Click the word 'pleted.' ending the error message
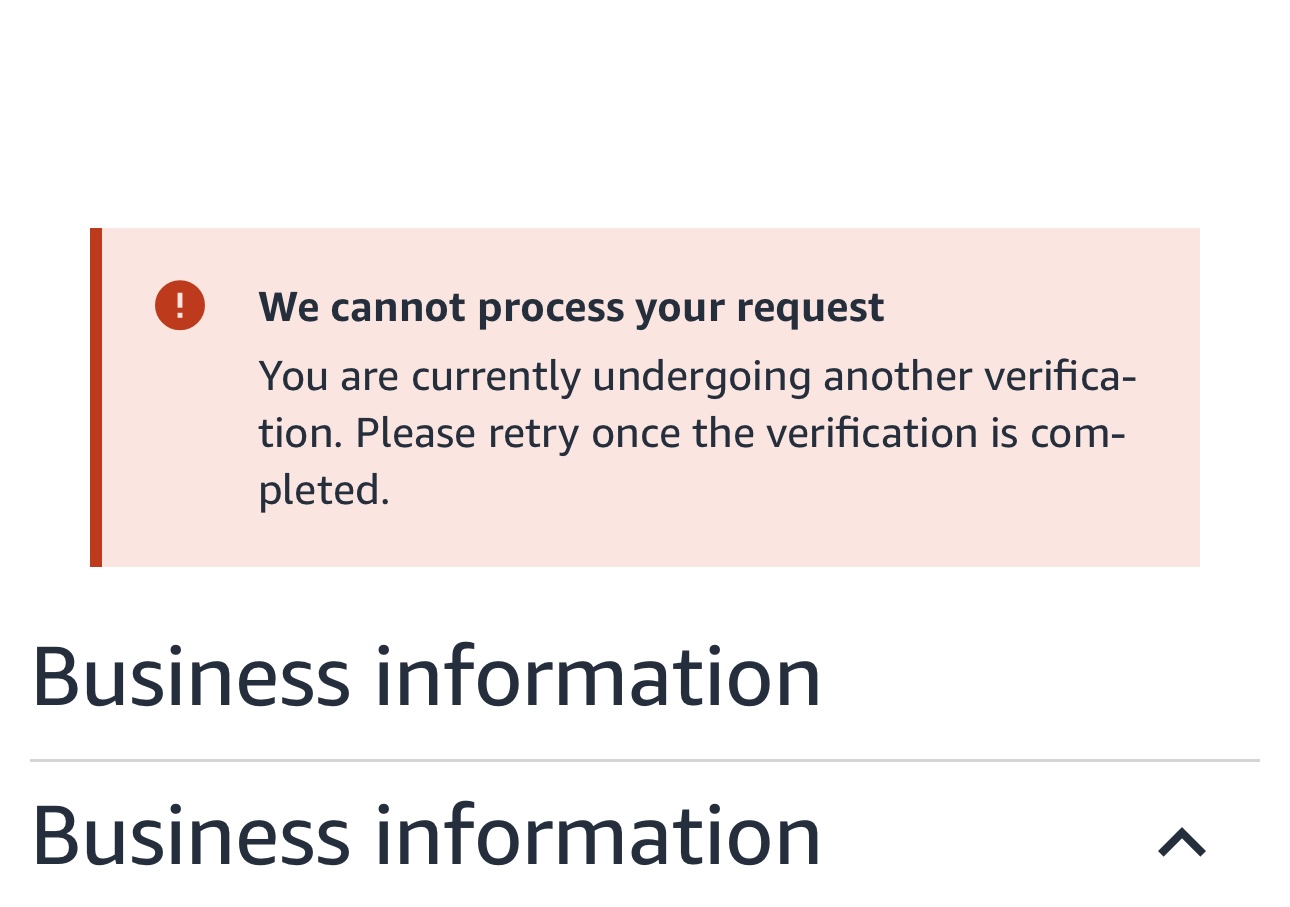The height and width of the screenshot is (907, 1290). click(323, 491)
